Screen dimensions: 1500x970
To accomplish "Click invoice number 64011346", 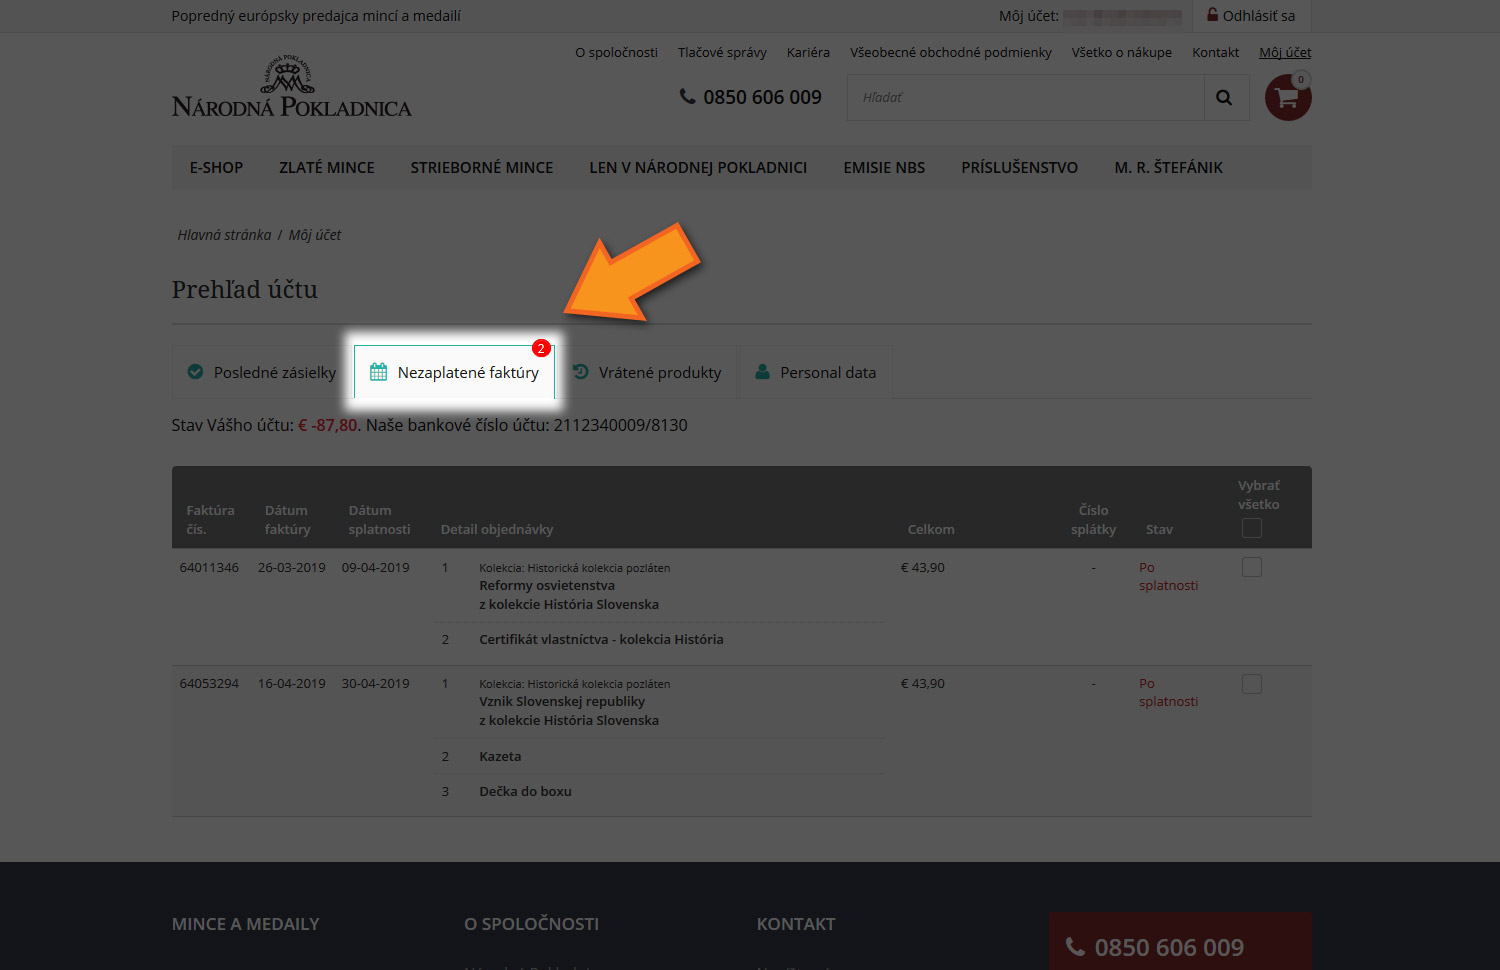I will 209,567.
